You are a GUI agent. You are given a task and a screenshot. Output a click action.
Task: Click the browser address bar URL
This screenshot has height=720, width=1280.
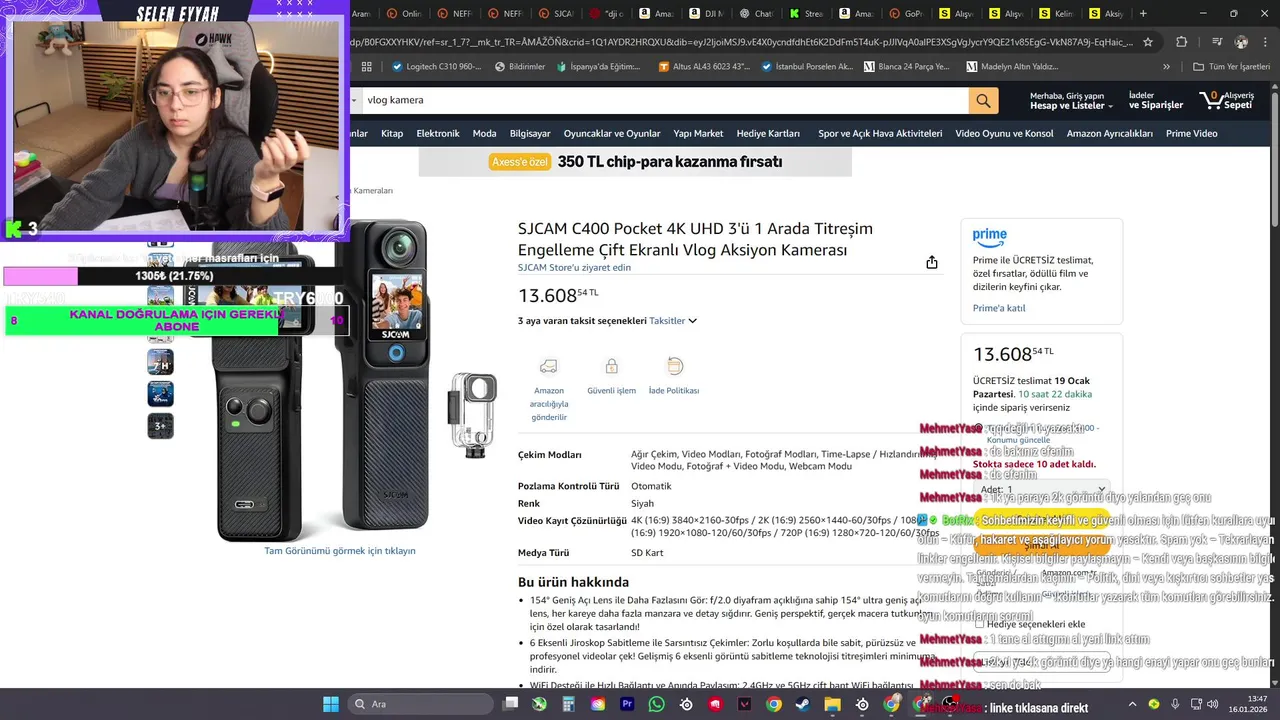pyautogui.click(x=740, y=42)
